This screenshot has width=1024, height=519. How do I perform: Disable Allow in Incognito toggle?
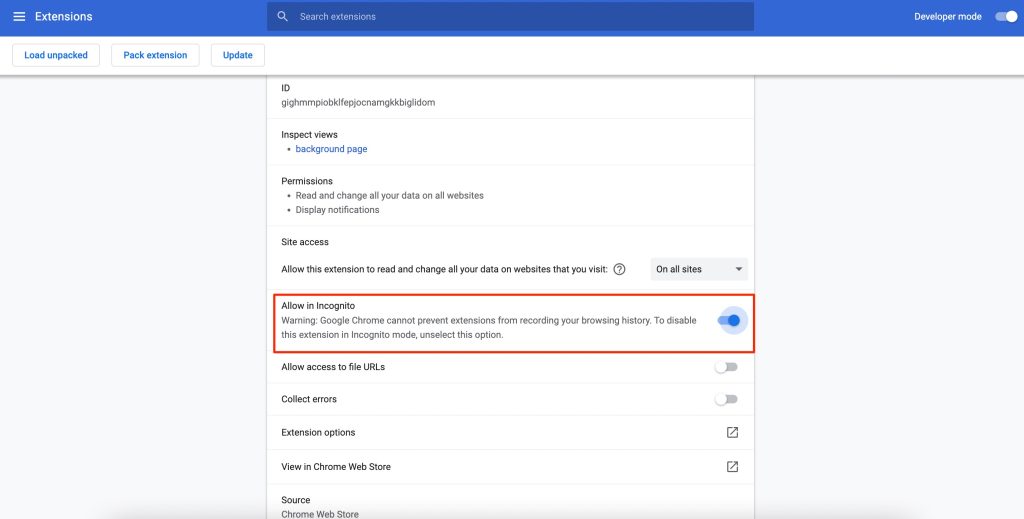(x=728, y=321)
